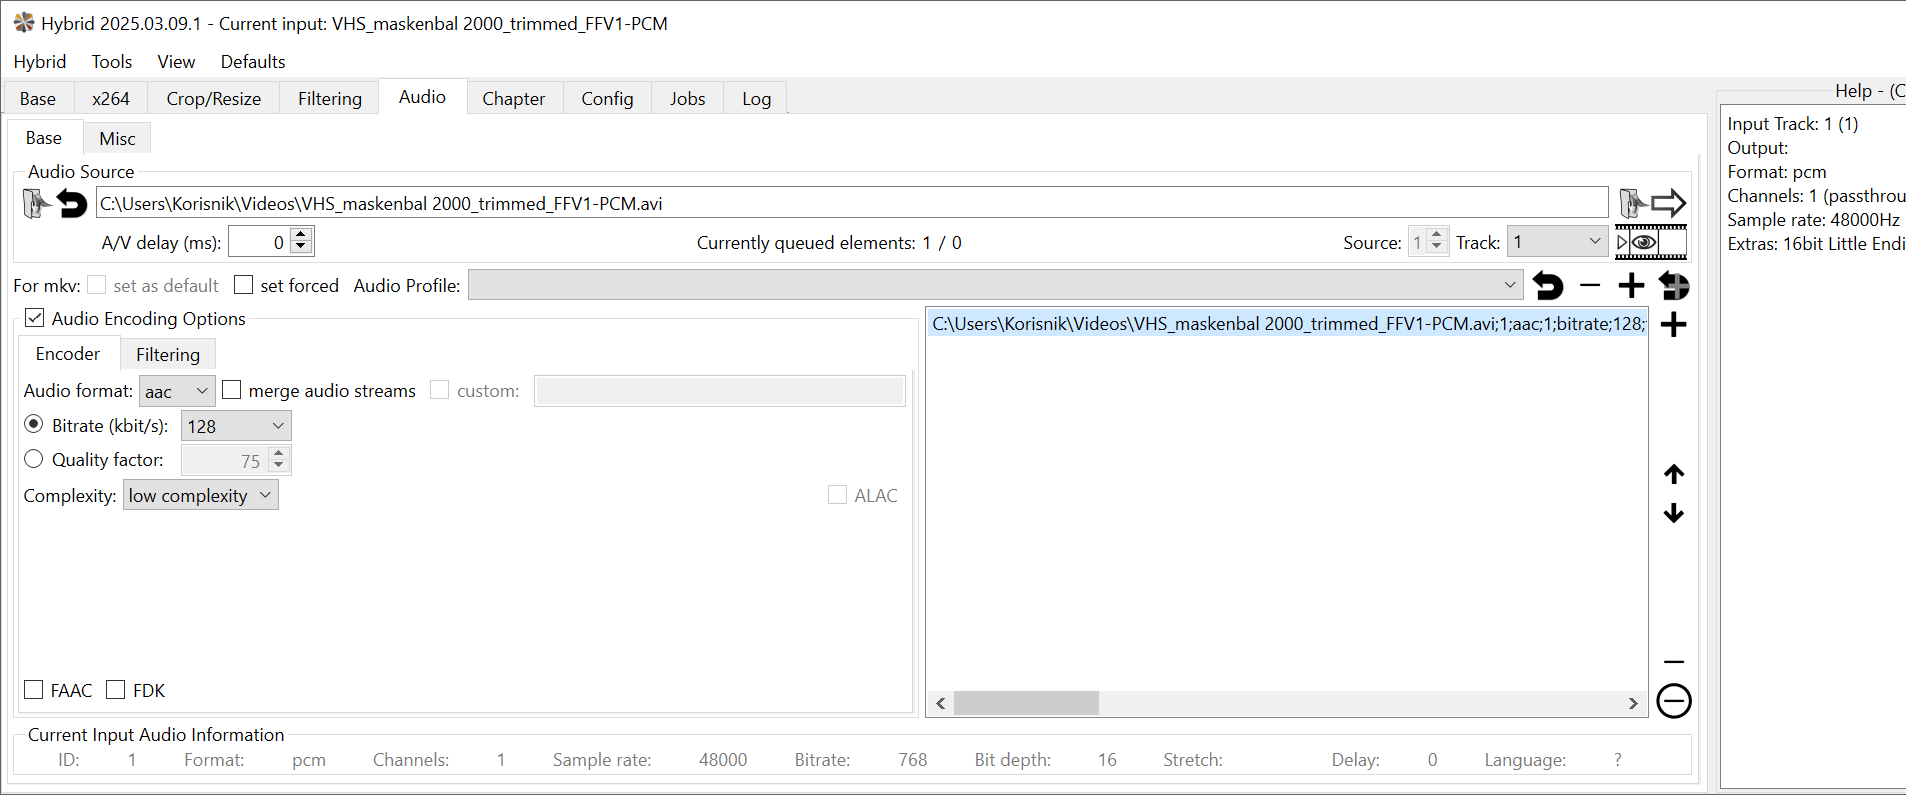Screen dimensions: 1906x795
Task: Toggle the set forced checkbox
Action: point(243,285)
